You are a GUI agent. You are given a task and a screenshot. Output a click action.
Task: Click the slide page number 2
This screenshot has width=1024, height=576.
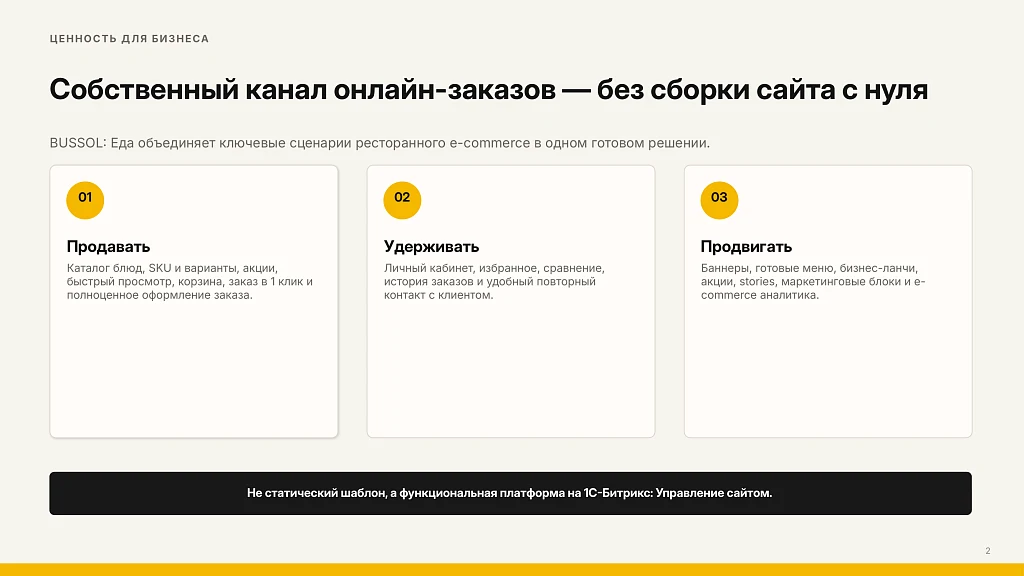(x=988, y=551)
